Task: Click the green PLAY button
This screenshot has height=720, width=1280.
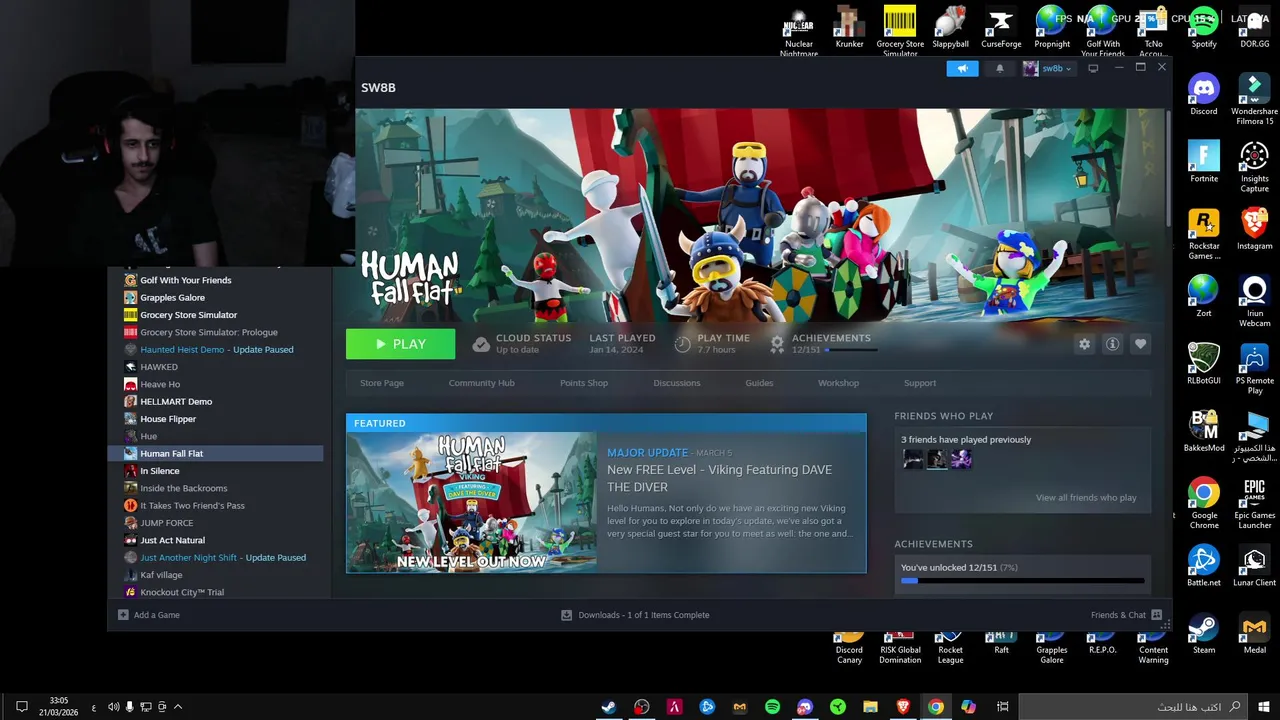Action: pyautogui.click(x=400, y=344)
